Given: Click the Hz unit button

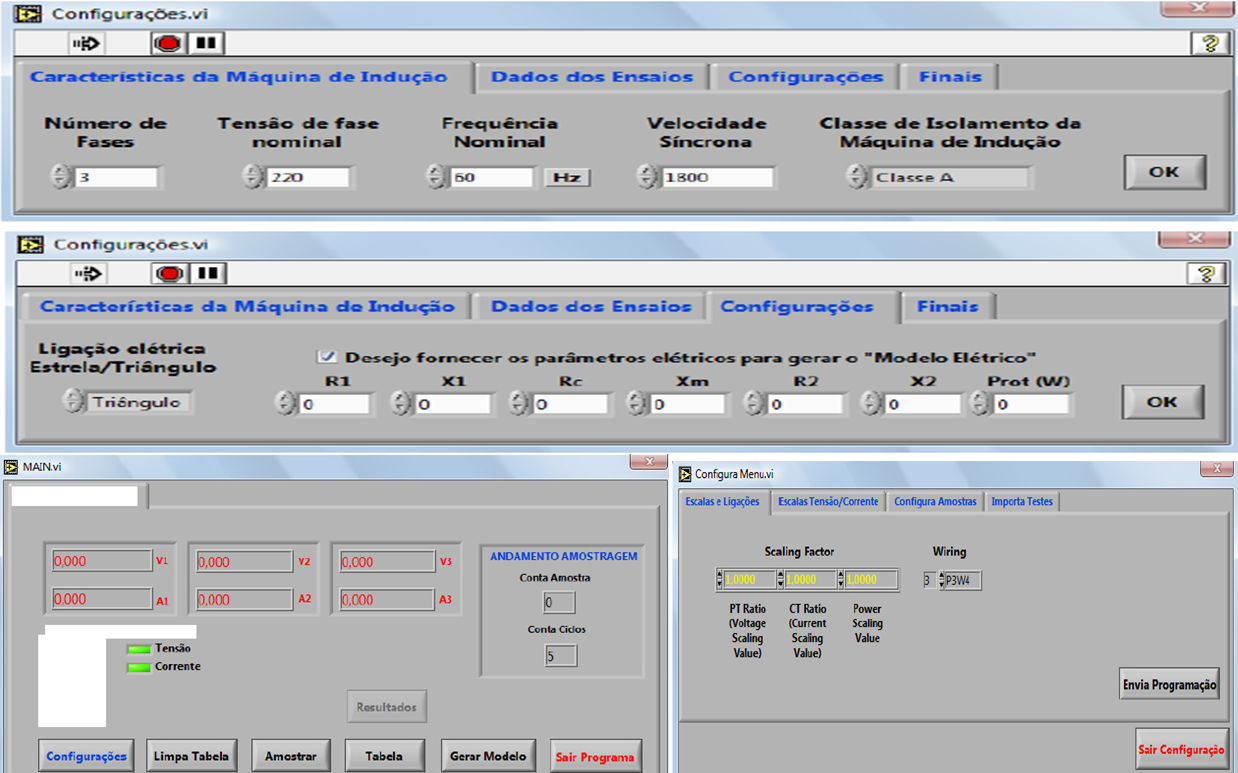Looking at the screenshot, I should coord(567,177).
